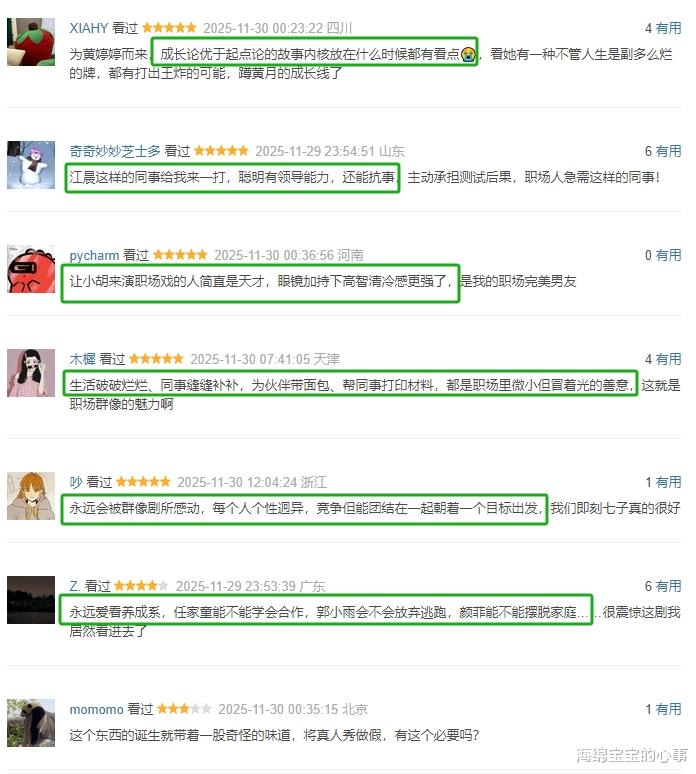Mark momomo's review as 有用
696x774 pixels.
click(668, 709)
